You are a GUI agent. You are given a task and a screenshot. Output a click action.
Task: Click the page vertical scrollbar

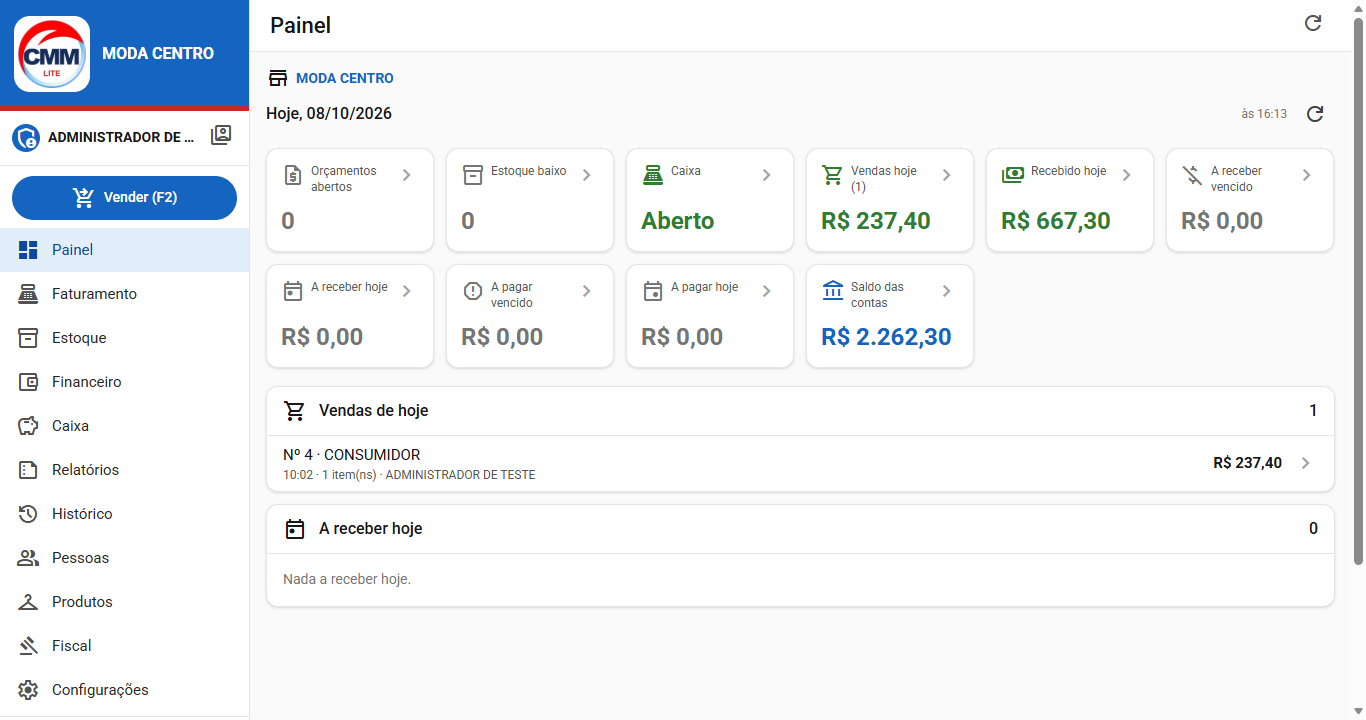(x=1358, y=290)
